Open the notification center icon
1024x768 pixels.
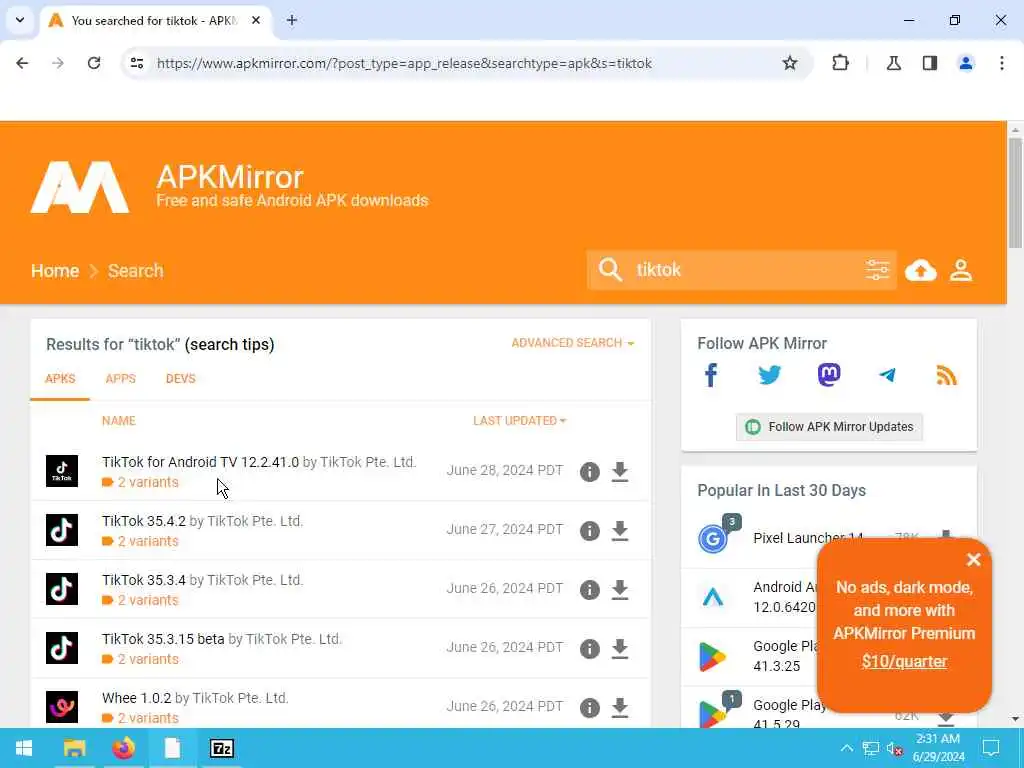coord(991,748)
